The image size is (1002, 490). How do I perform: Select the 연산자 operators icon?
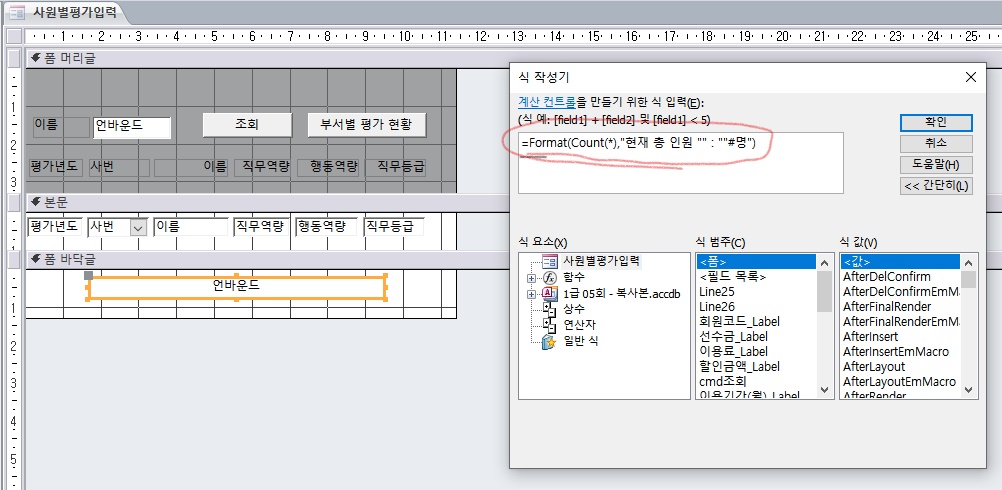click(x=549, y=326)
